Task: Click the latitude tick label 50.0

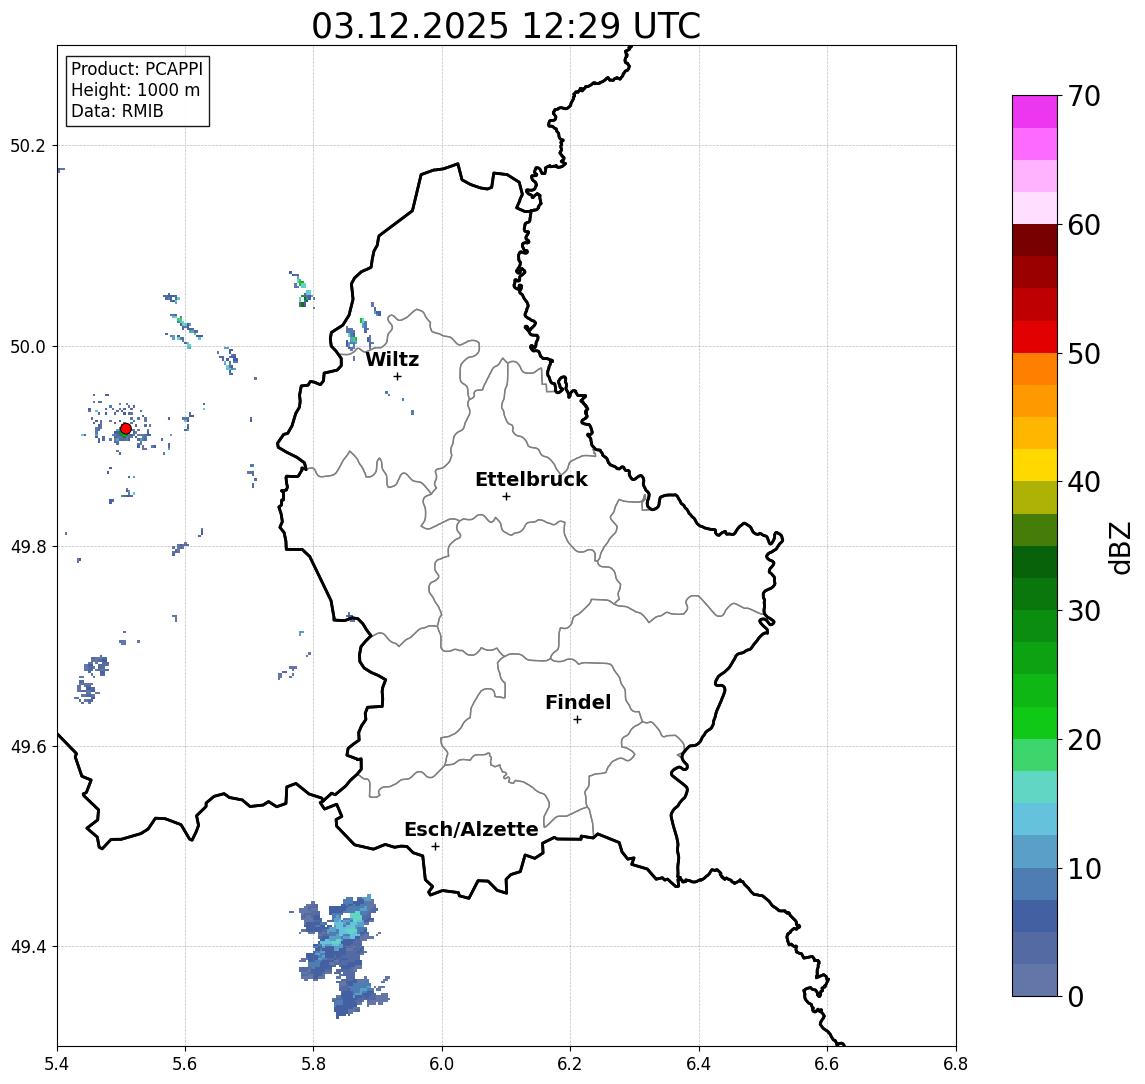Action: [x=28, y=346]
